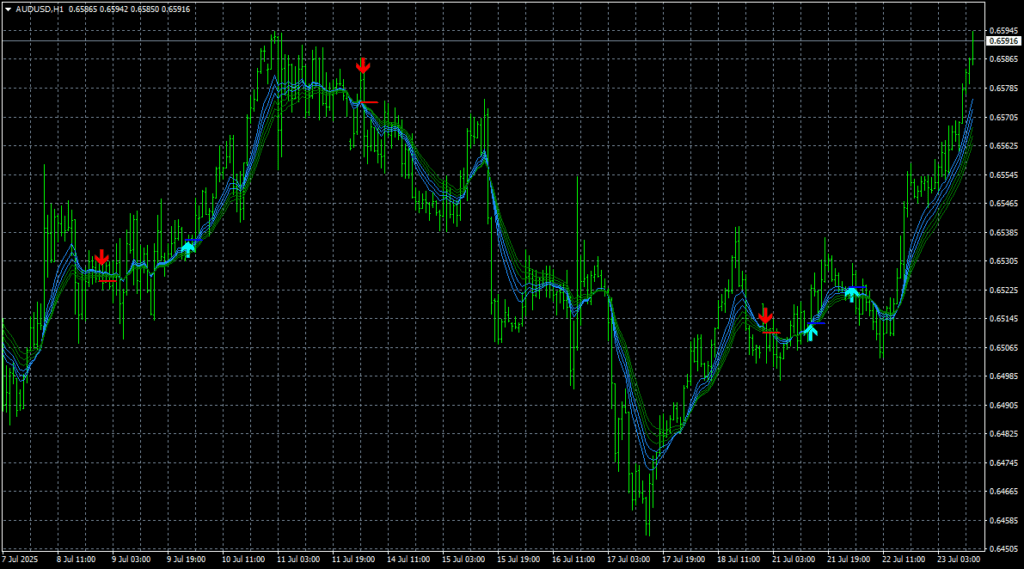
Task: Select the red sell arrow after 18 Jul 11:00
Action: pos(765,315)
